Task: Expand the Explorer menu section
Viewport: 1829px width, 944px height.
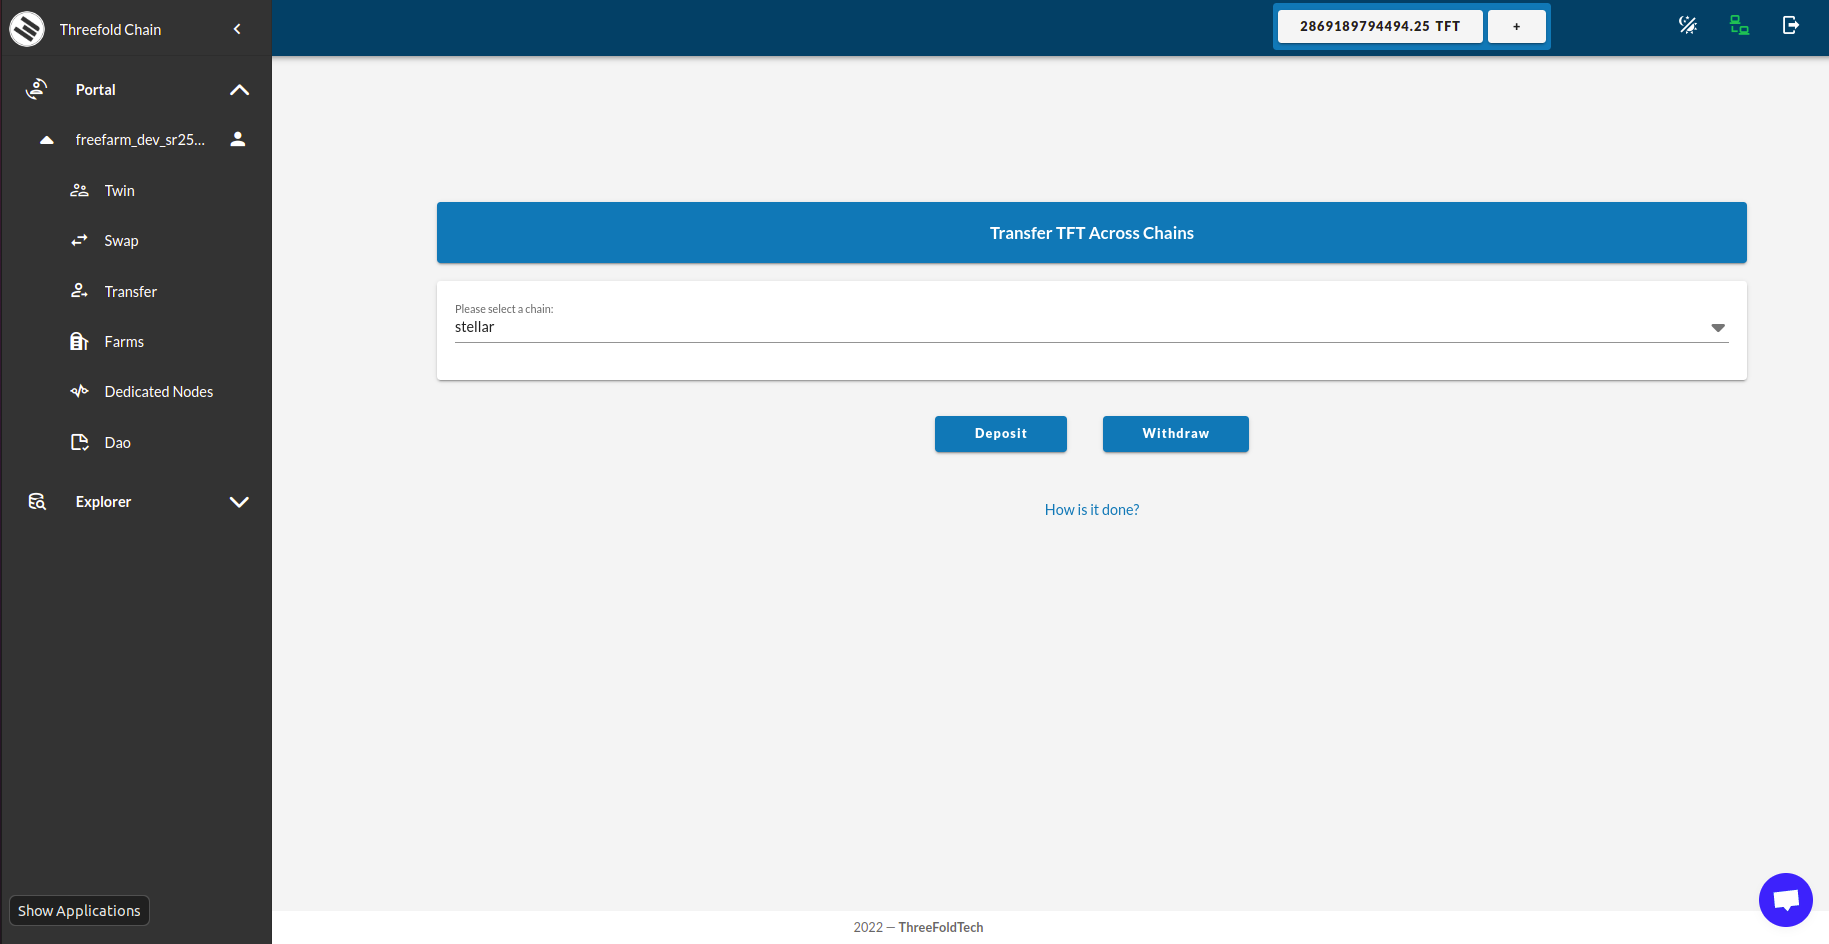Action: (239, 502)
